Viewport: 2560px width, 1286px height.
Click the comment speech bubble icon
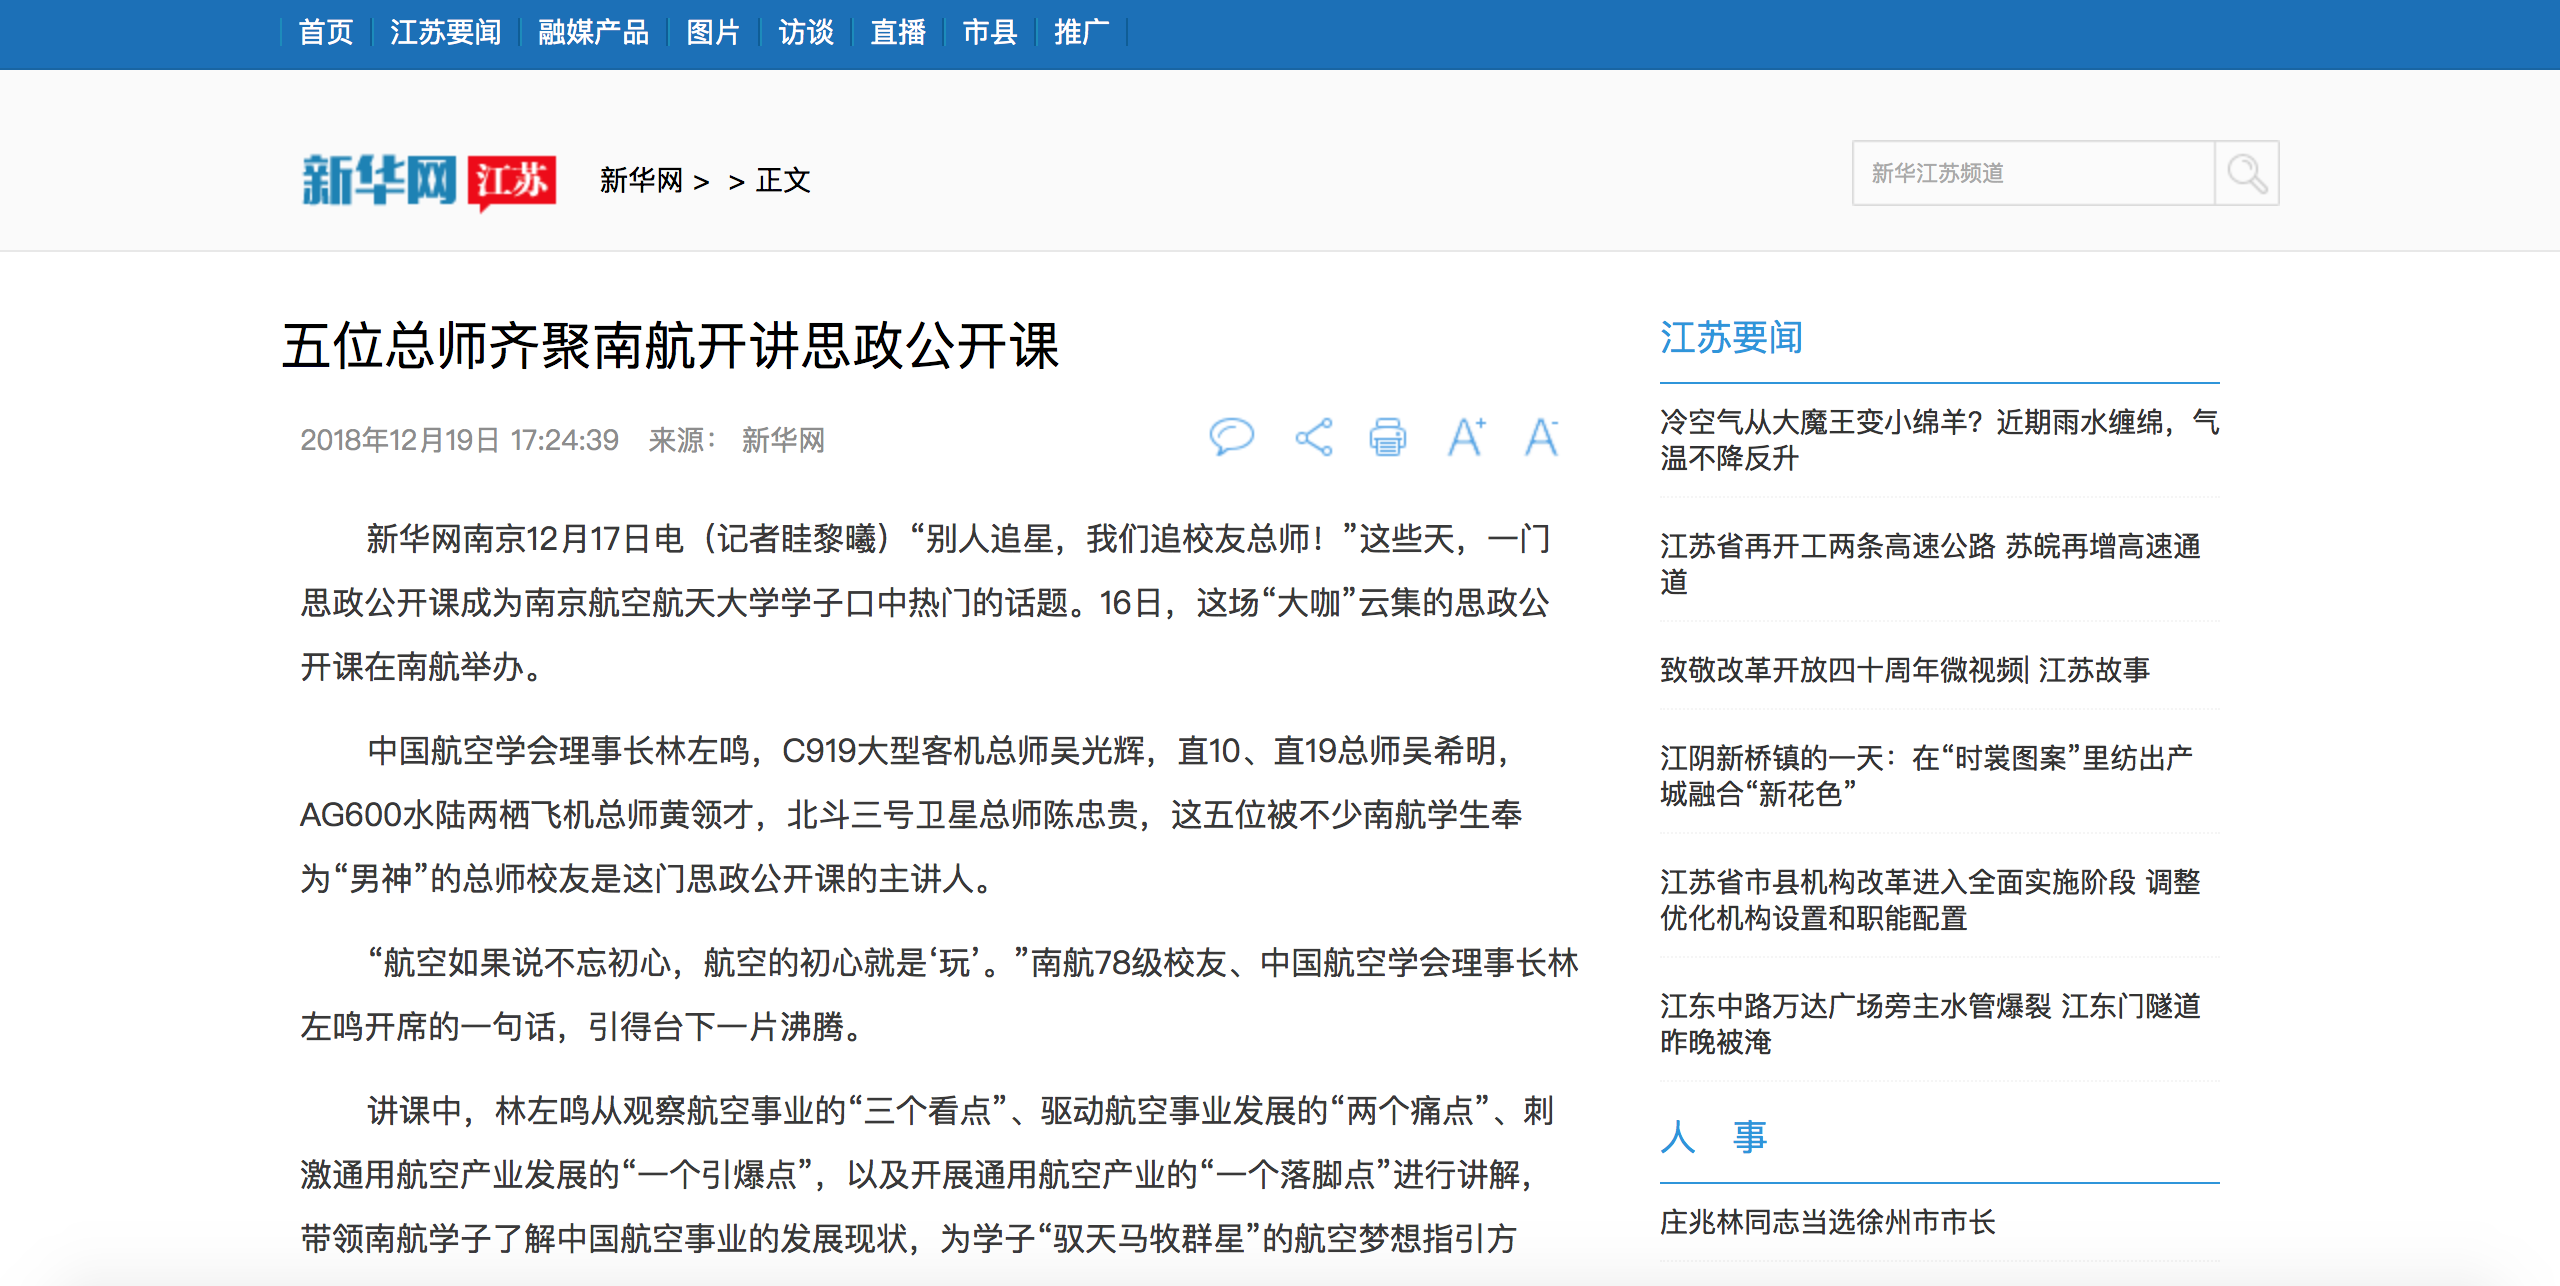pos(1231,437)
